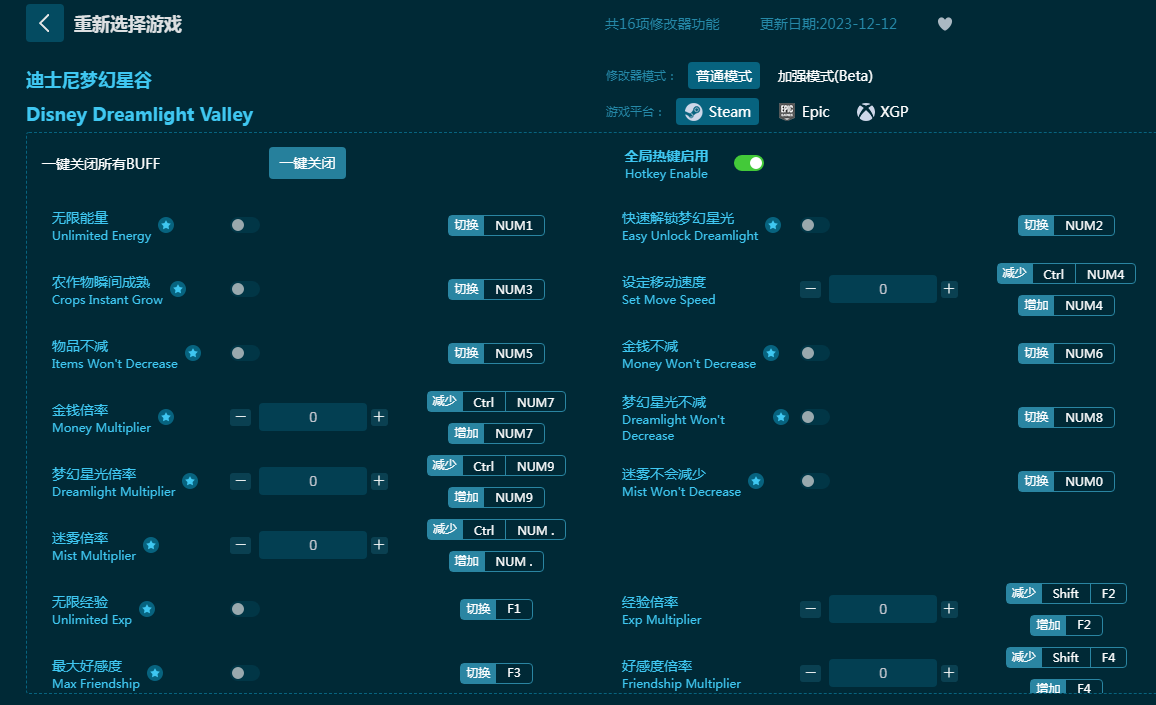Enable the Easy Unlock Dreamlight toggle
The width and height of the screenshot is (1156, 705).
pos(815,225)
